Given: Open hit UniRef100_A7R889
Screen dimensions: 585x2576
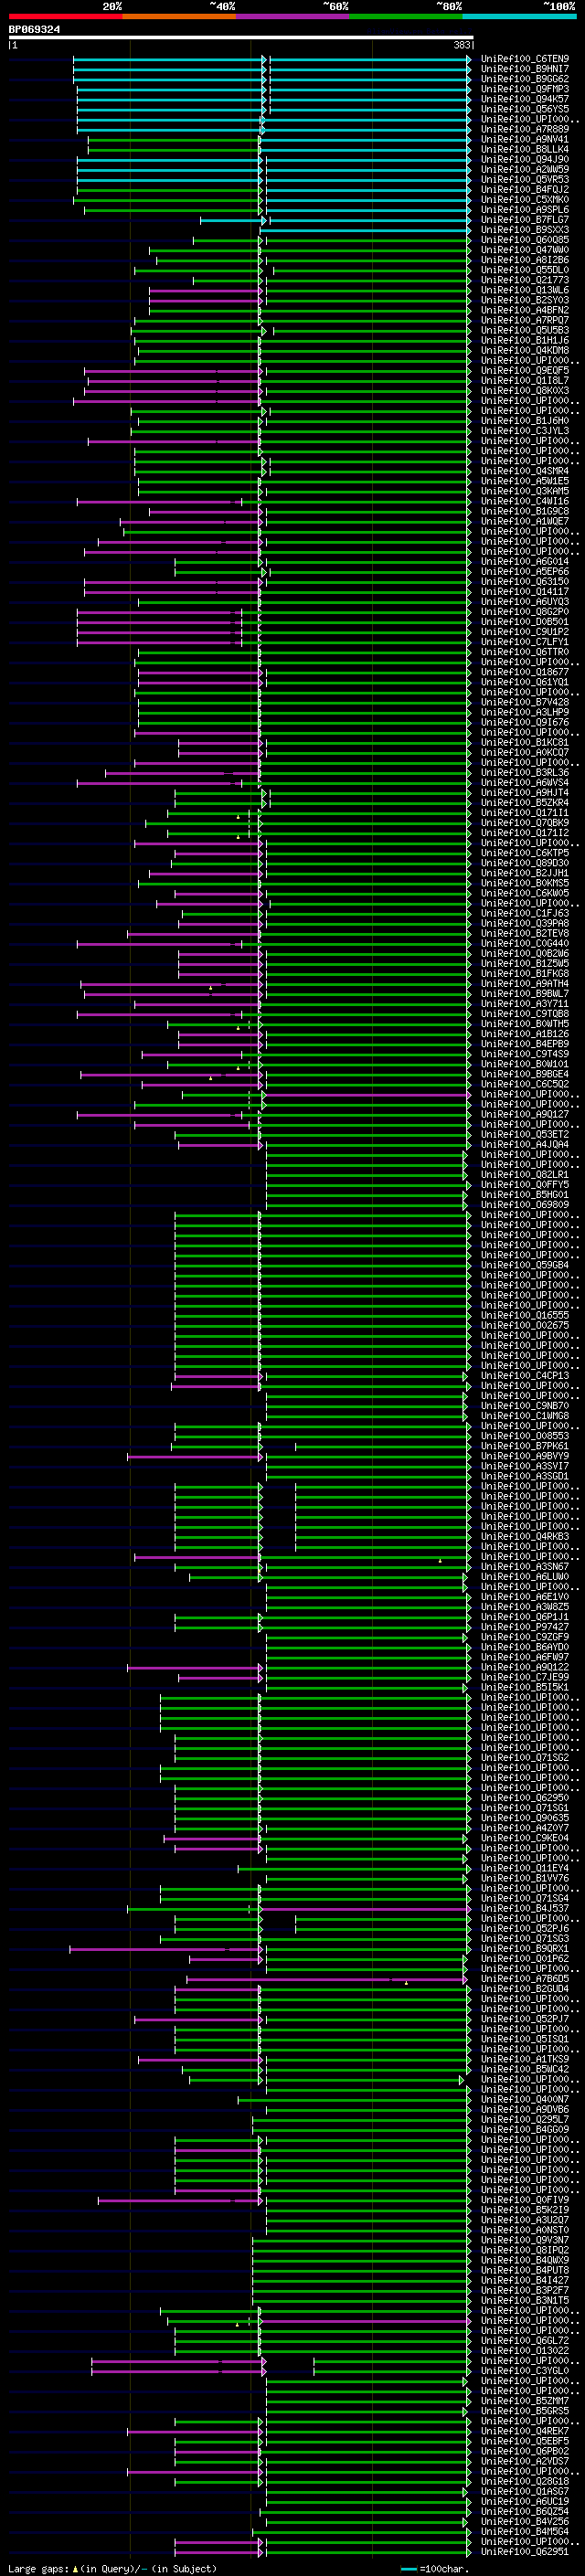Looking at the screenshot, I should (x=524, y=129).
